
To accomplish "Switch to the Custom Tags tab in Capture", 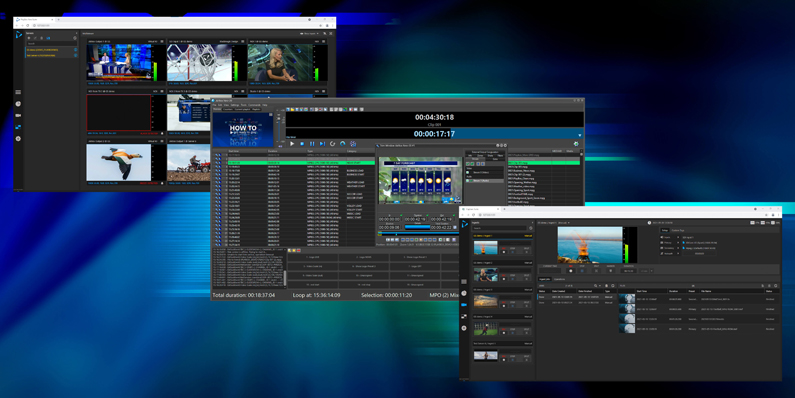I will 678,230.
